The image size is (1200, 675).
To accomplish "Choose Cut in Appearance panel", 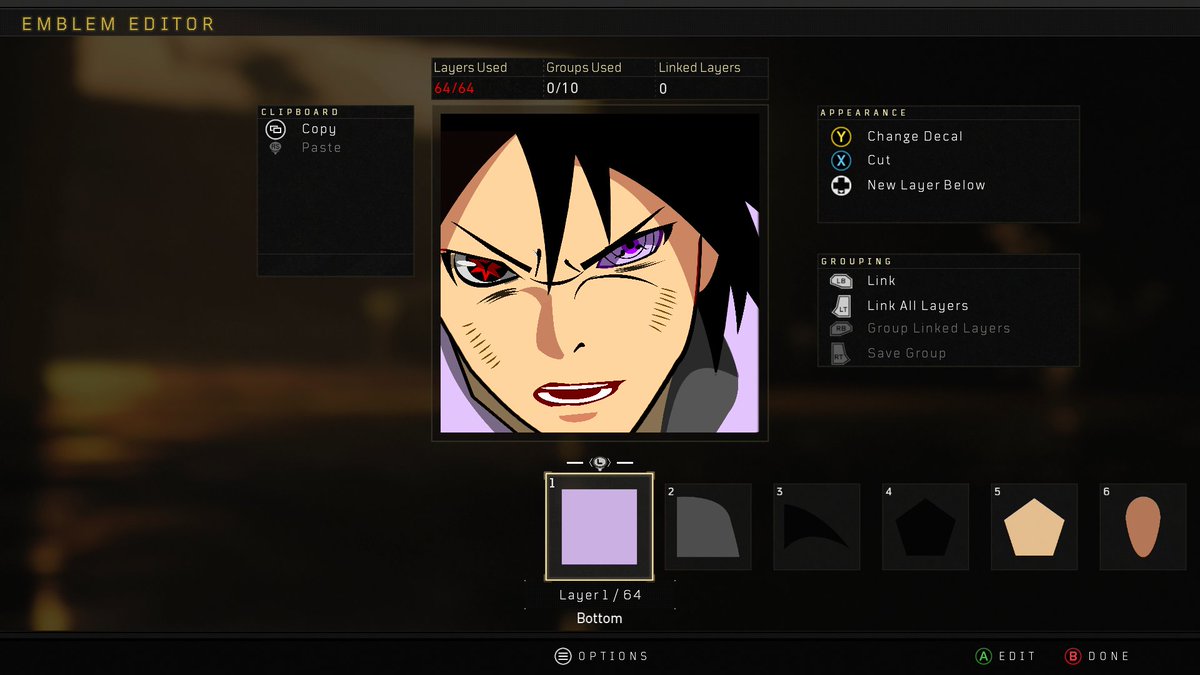I will [879, 160].
